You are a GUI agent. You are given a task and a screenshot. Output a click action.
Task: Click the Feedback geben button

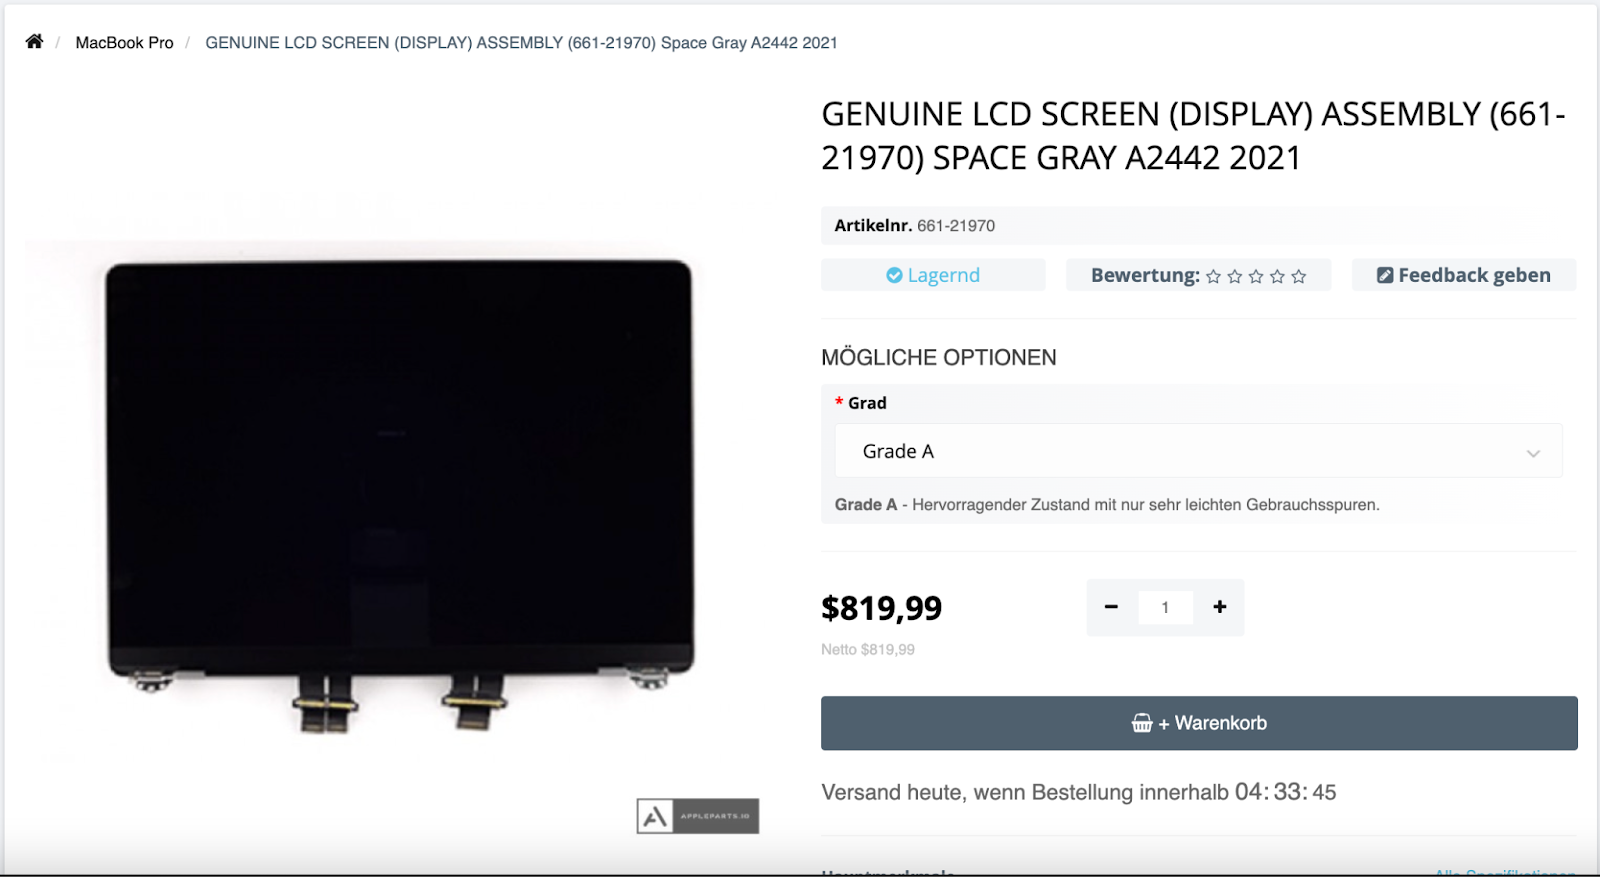1464,275
